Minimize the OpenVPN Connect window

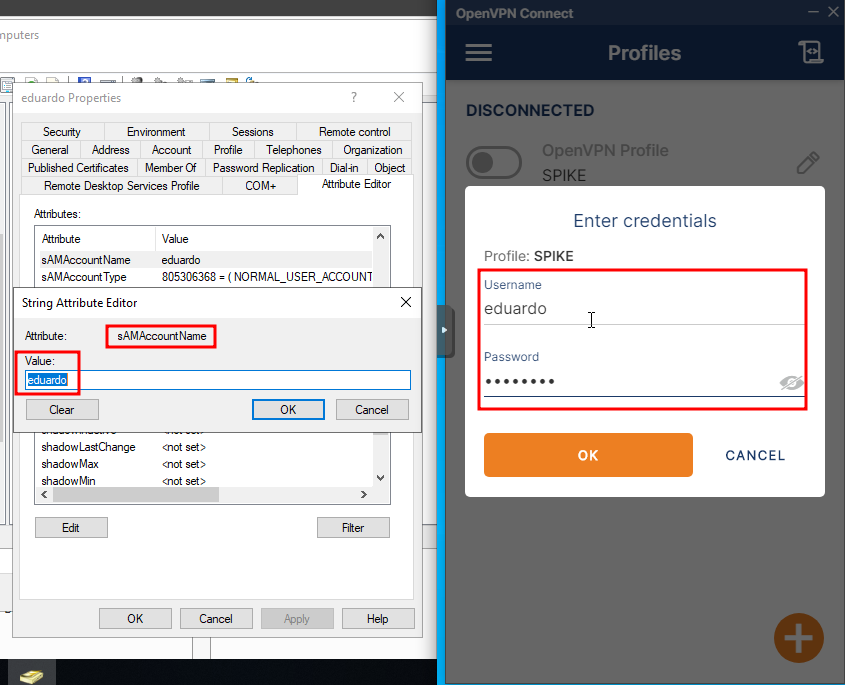coord(813,12)
